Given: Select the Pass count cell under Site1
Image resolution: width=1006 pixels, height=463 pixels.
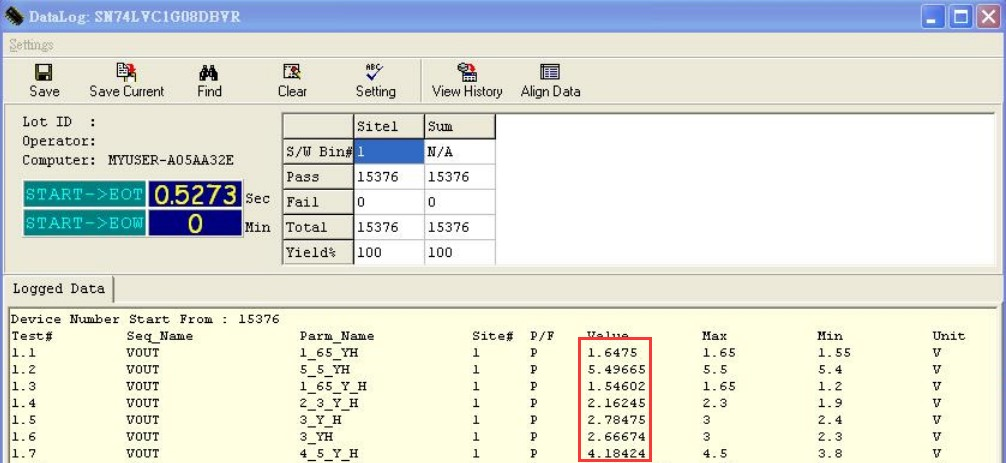Looking at the screenshot, I should click(x=388, y=177).
